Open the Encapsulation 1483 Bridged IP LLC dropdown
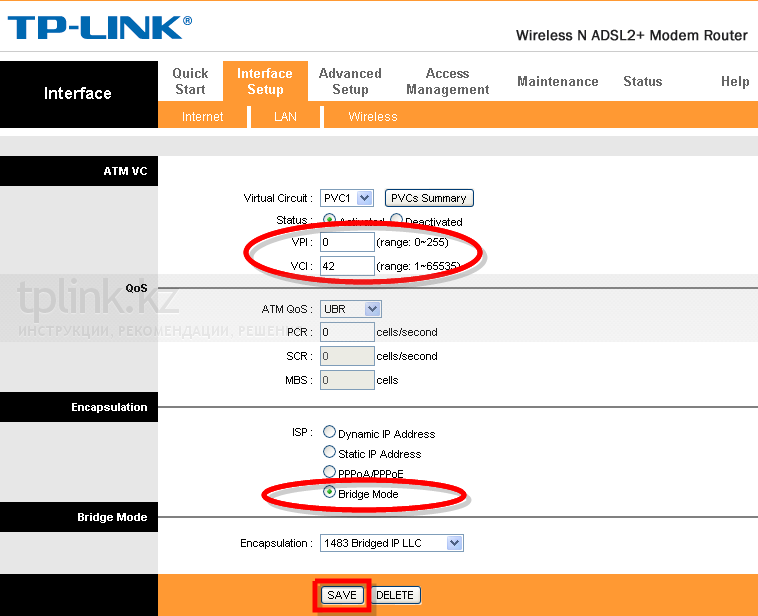The image size is (758, 616). click(392, 543)
